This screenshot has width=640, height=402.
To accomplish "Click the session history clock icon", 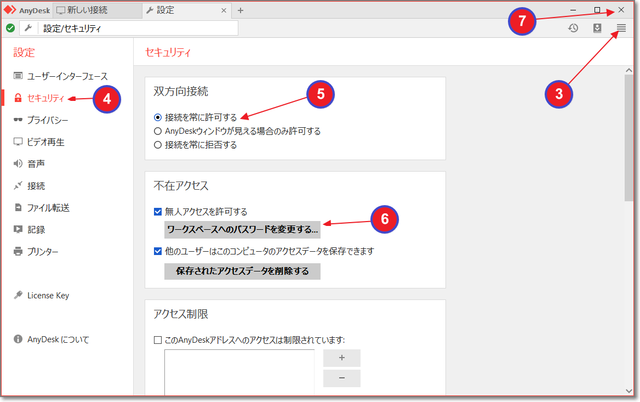I will click(x=574, y=28).
